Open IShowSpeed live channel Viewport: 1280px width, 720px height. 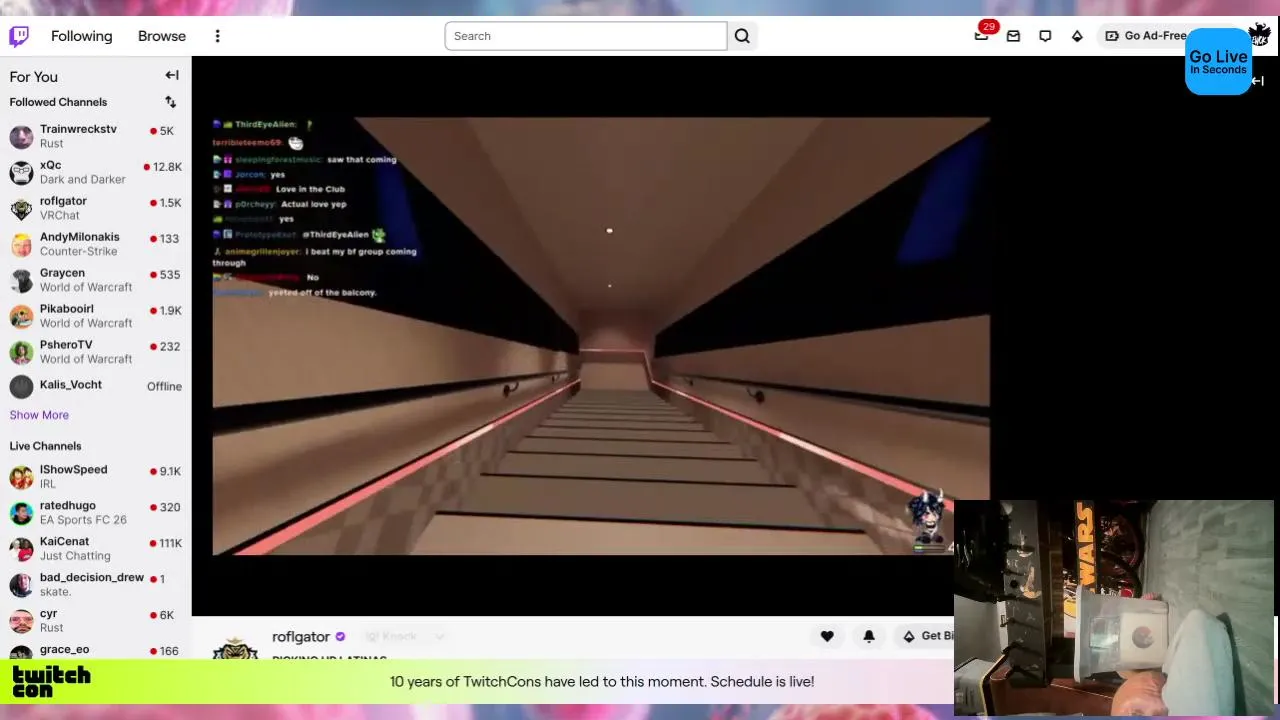coord(96,477)
